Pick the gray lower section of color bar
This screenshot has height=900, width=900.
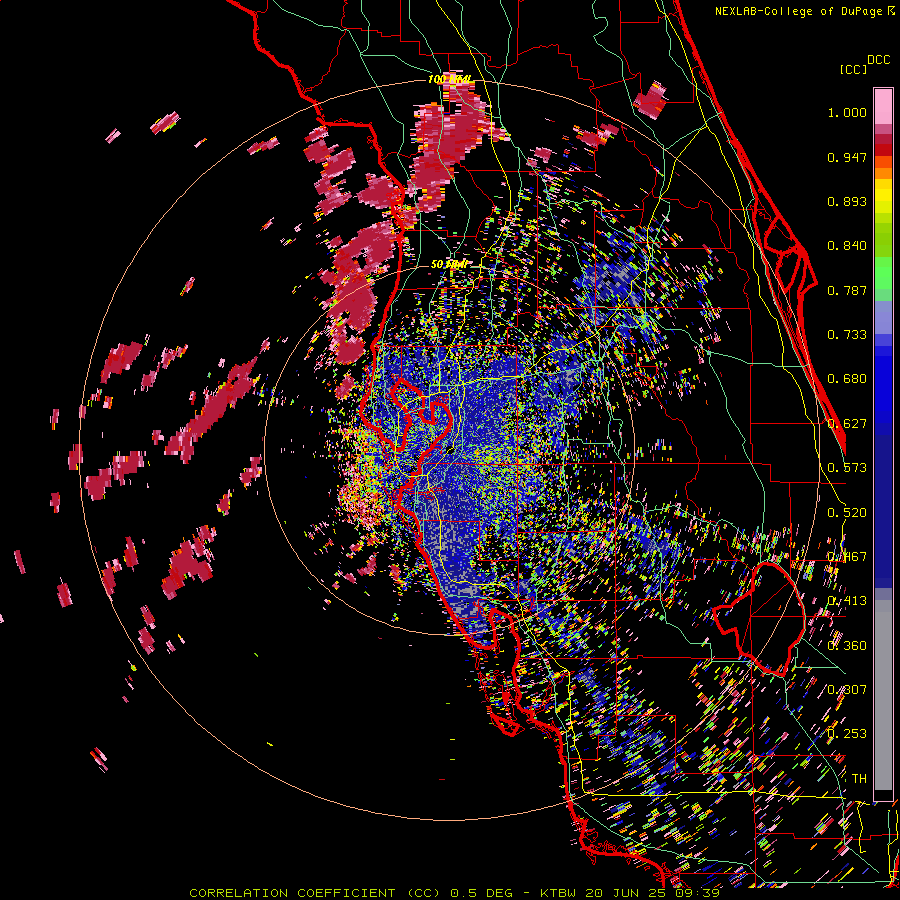click(883, 695)
